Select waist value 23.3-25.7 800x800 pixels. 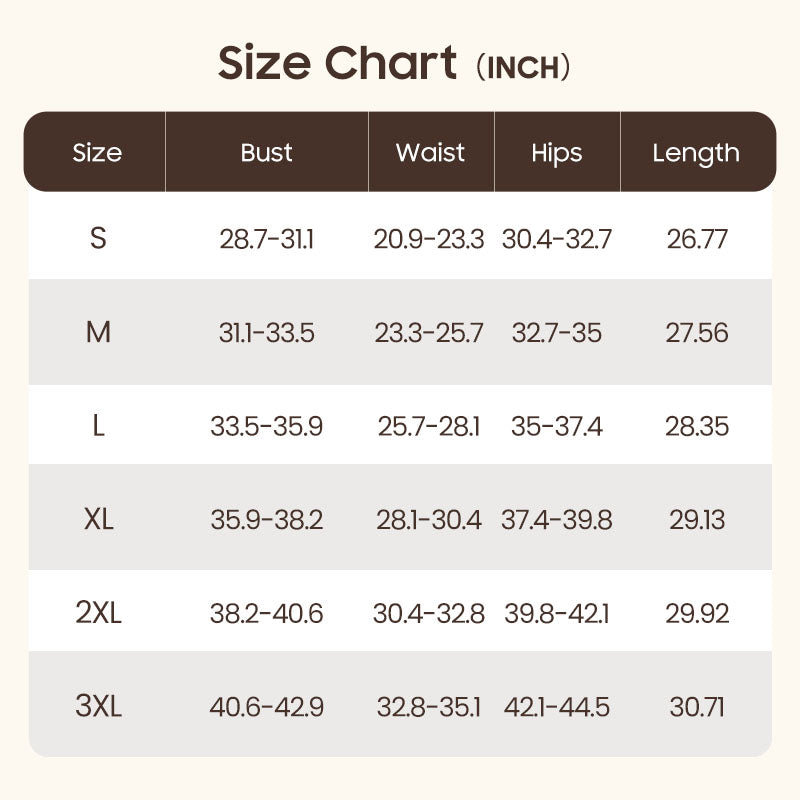point(429,333)
